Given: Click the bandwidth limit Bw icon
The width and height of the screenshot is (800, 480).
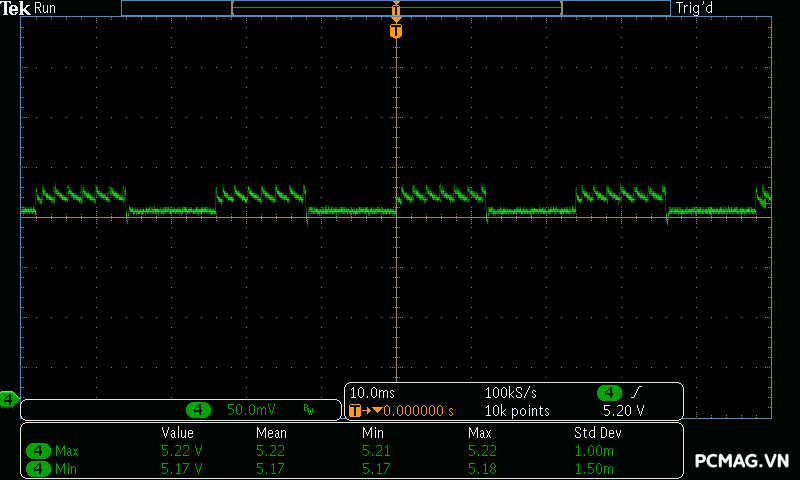Looking at the screenshot, I should 309,410.
